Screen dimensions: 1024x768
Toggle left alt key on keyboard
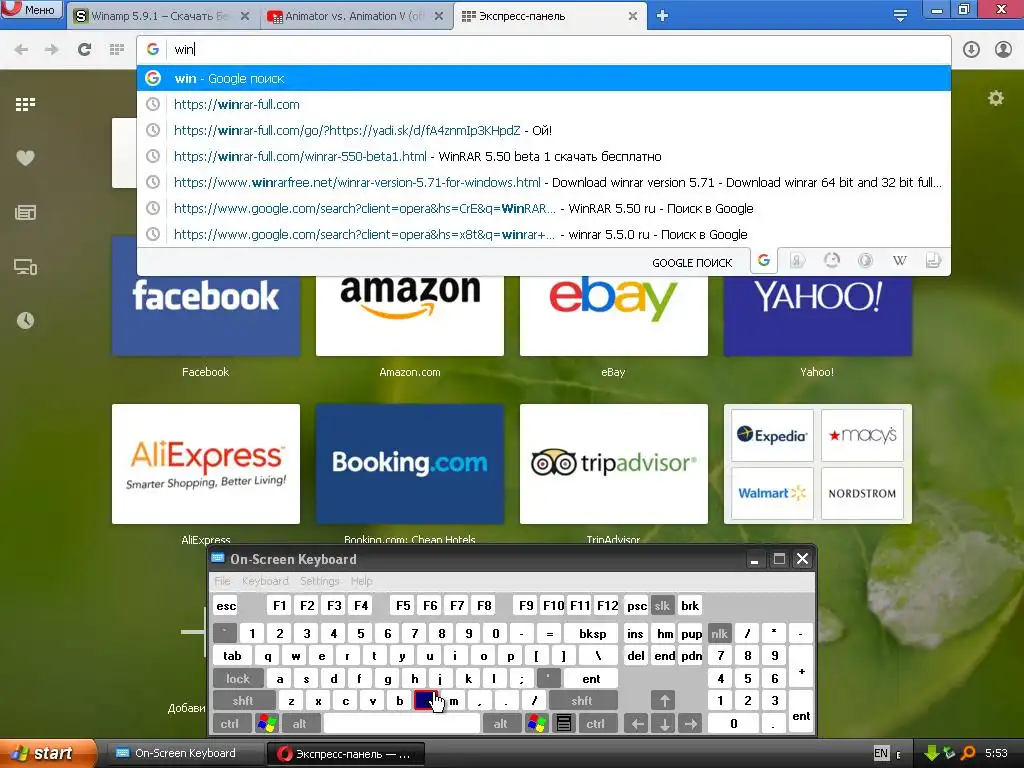point(299,724)
